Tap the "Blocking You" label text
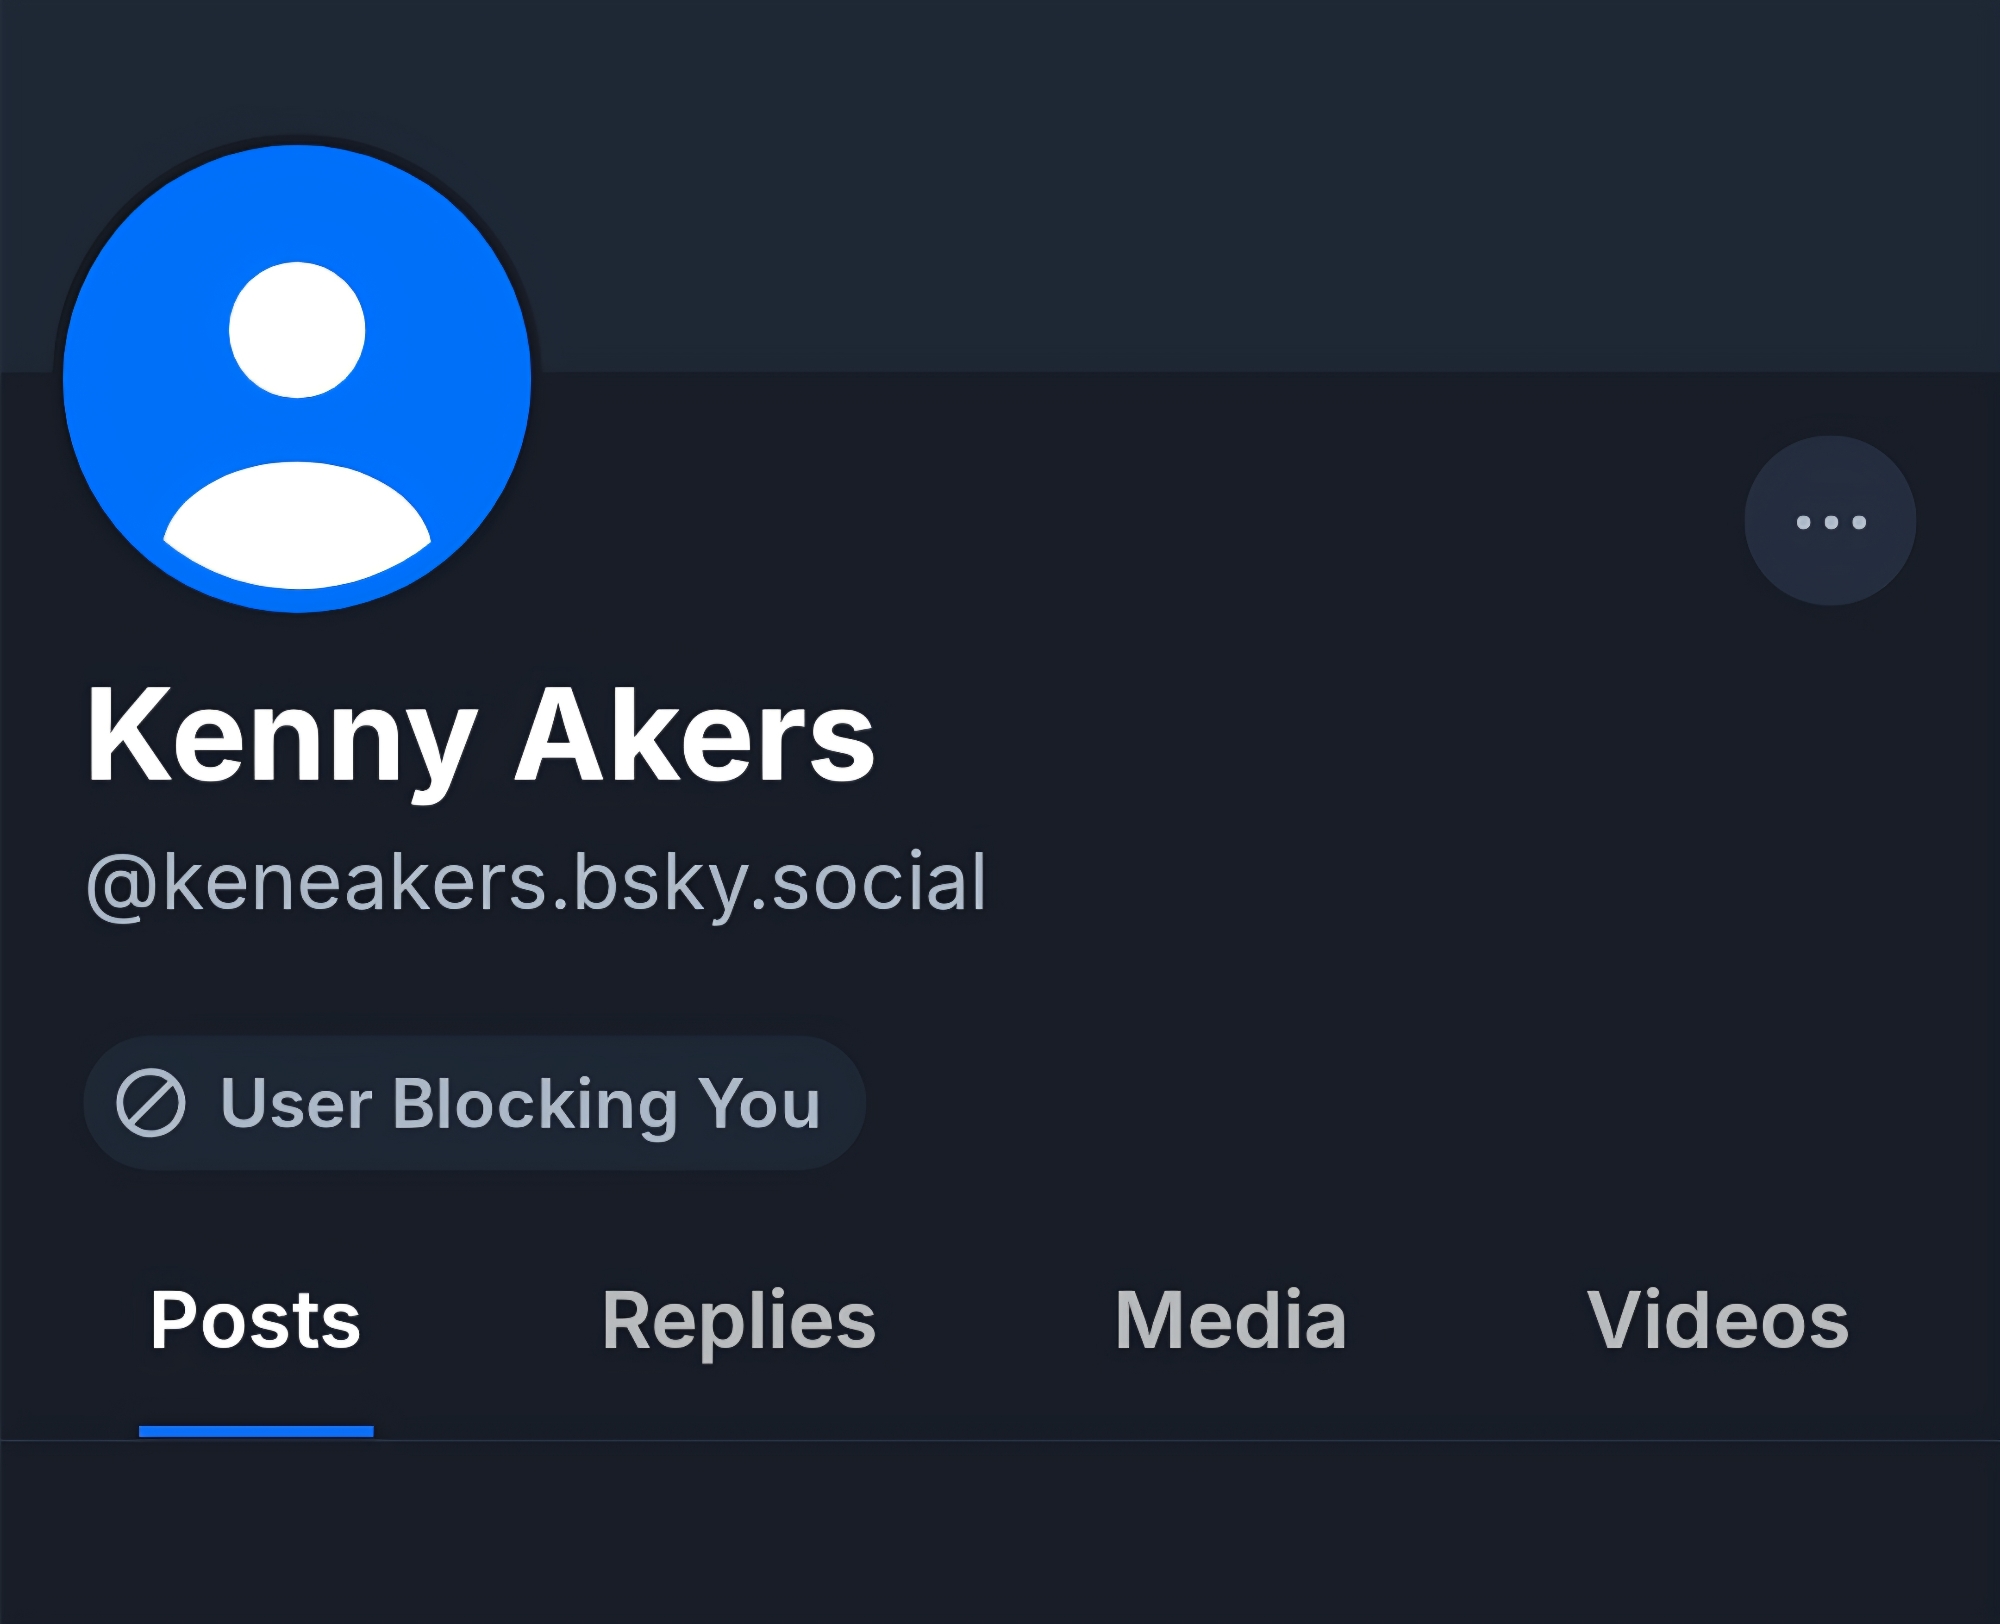 tap(606, 1103)
